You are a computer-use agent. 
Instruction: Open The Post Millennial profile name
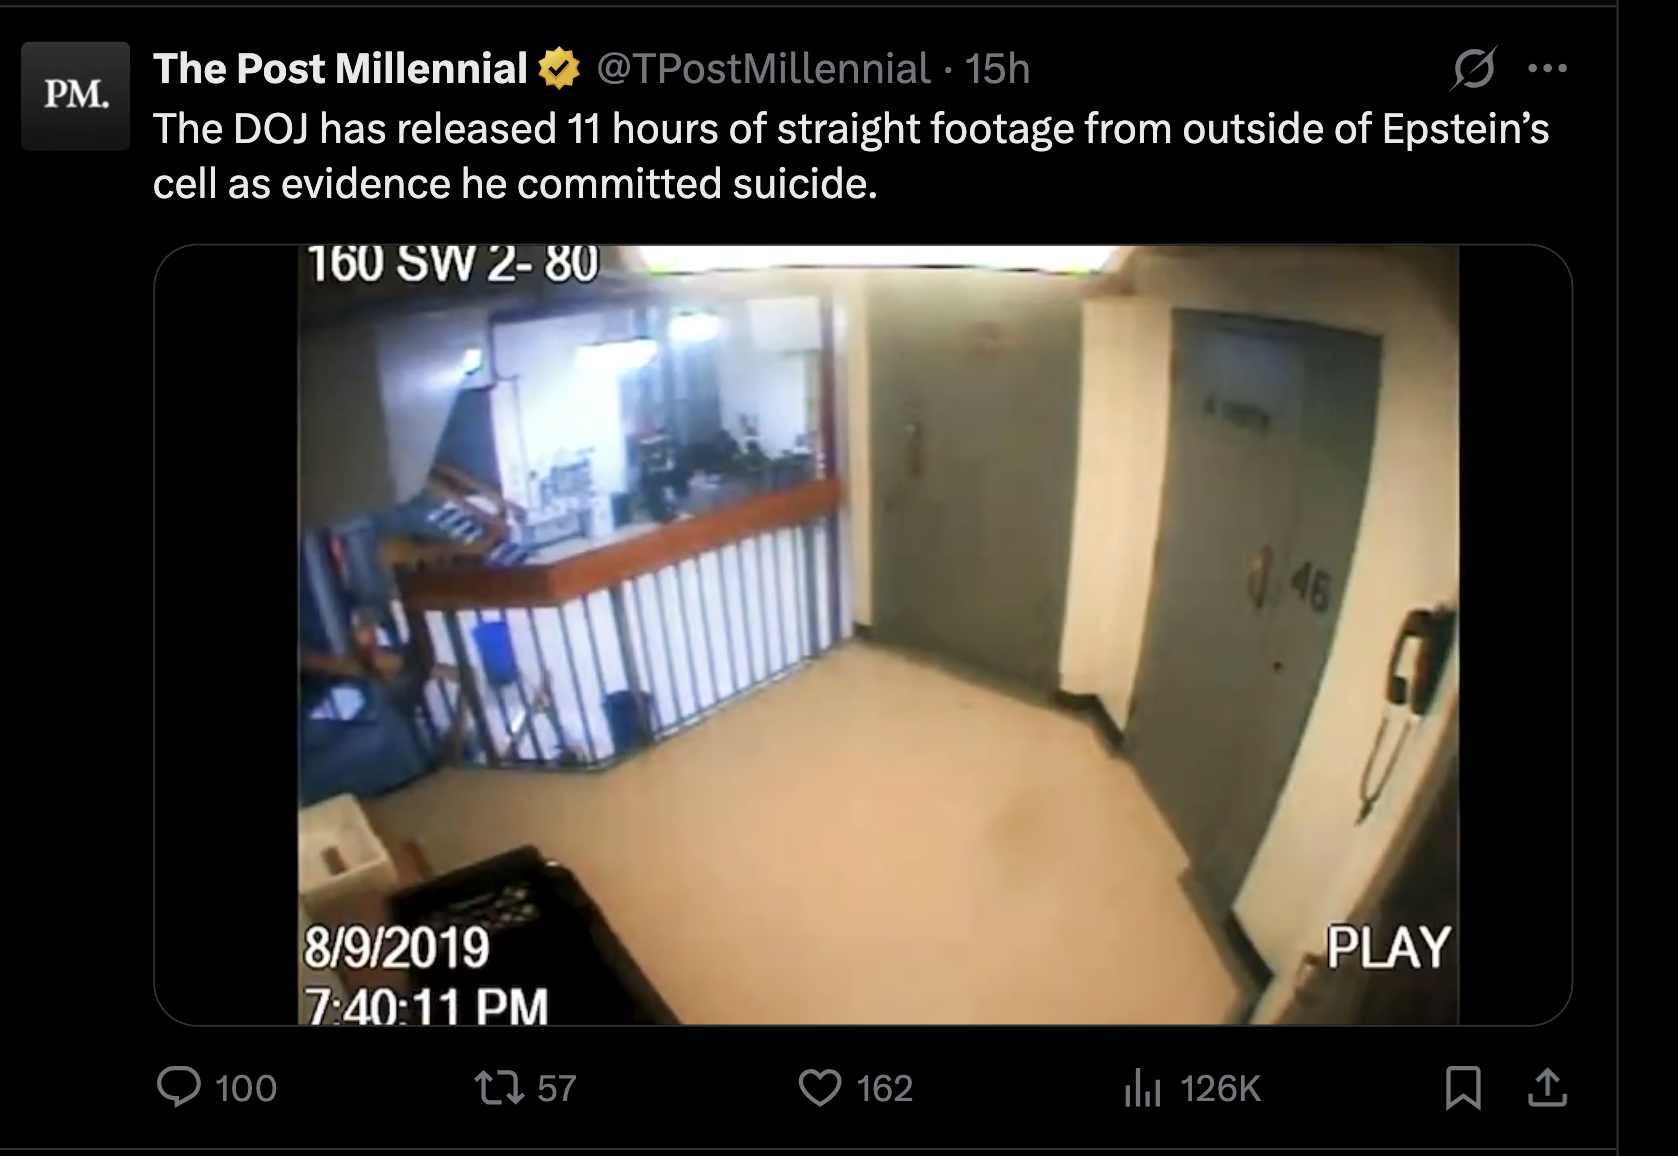[340, 69]
